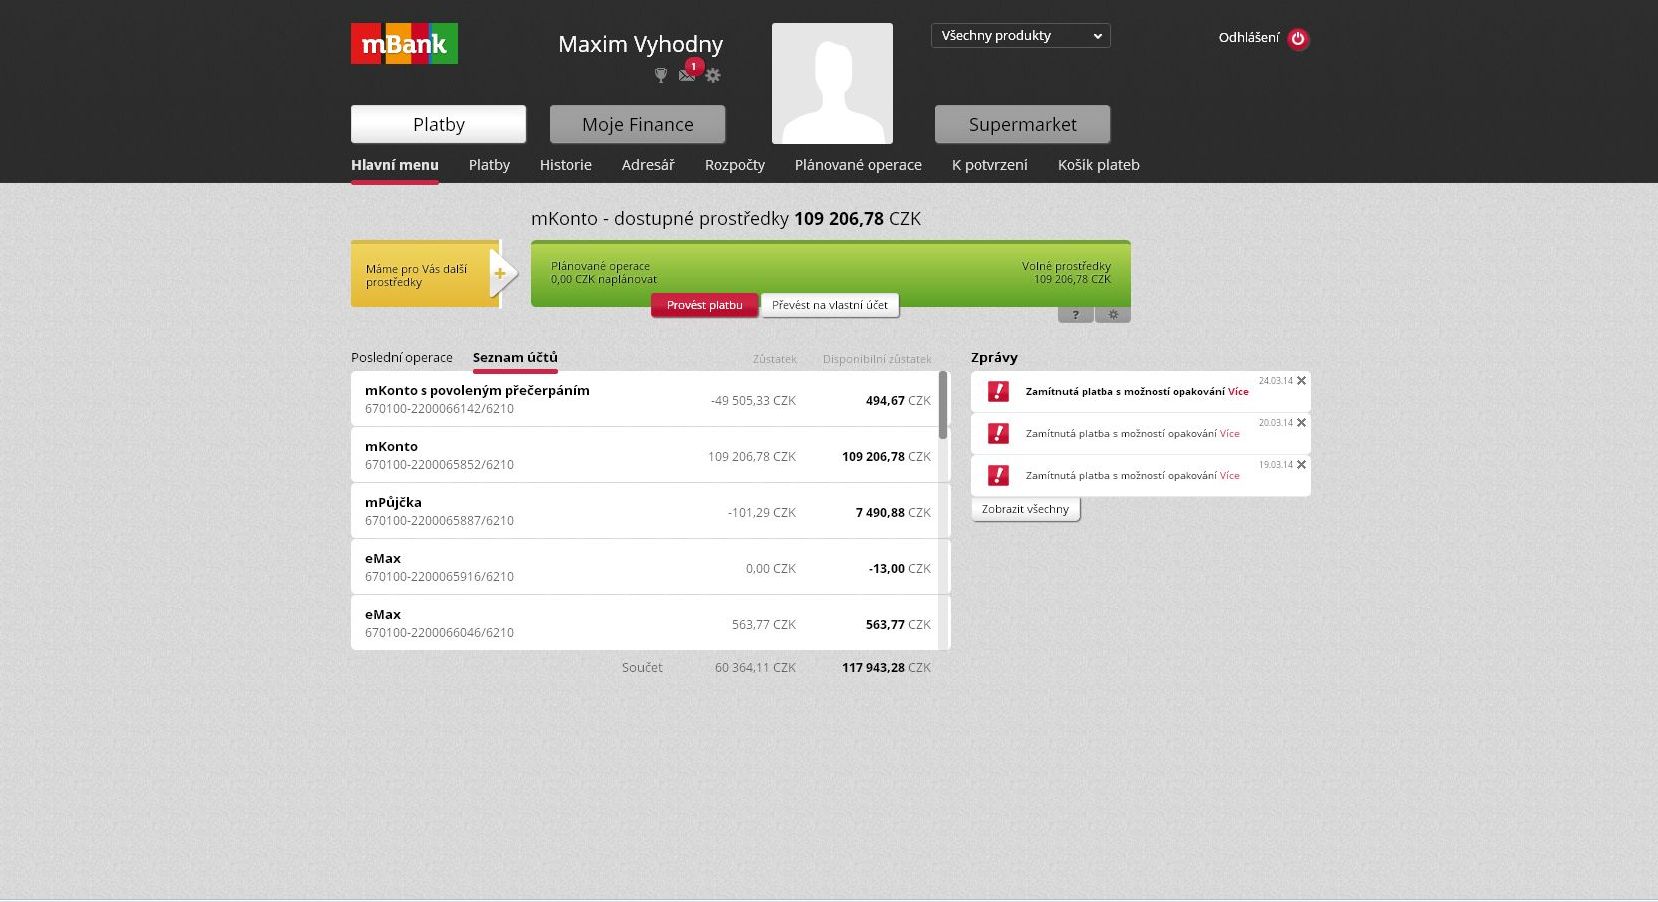Open widget settings gear below green bar
The width and height of the screenshot is (1658, 902).
click(x=1113, y=315)
